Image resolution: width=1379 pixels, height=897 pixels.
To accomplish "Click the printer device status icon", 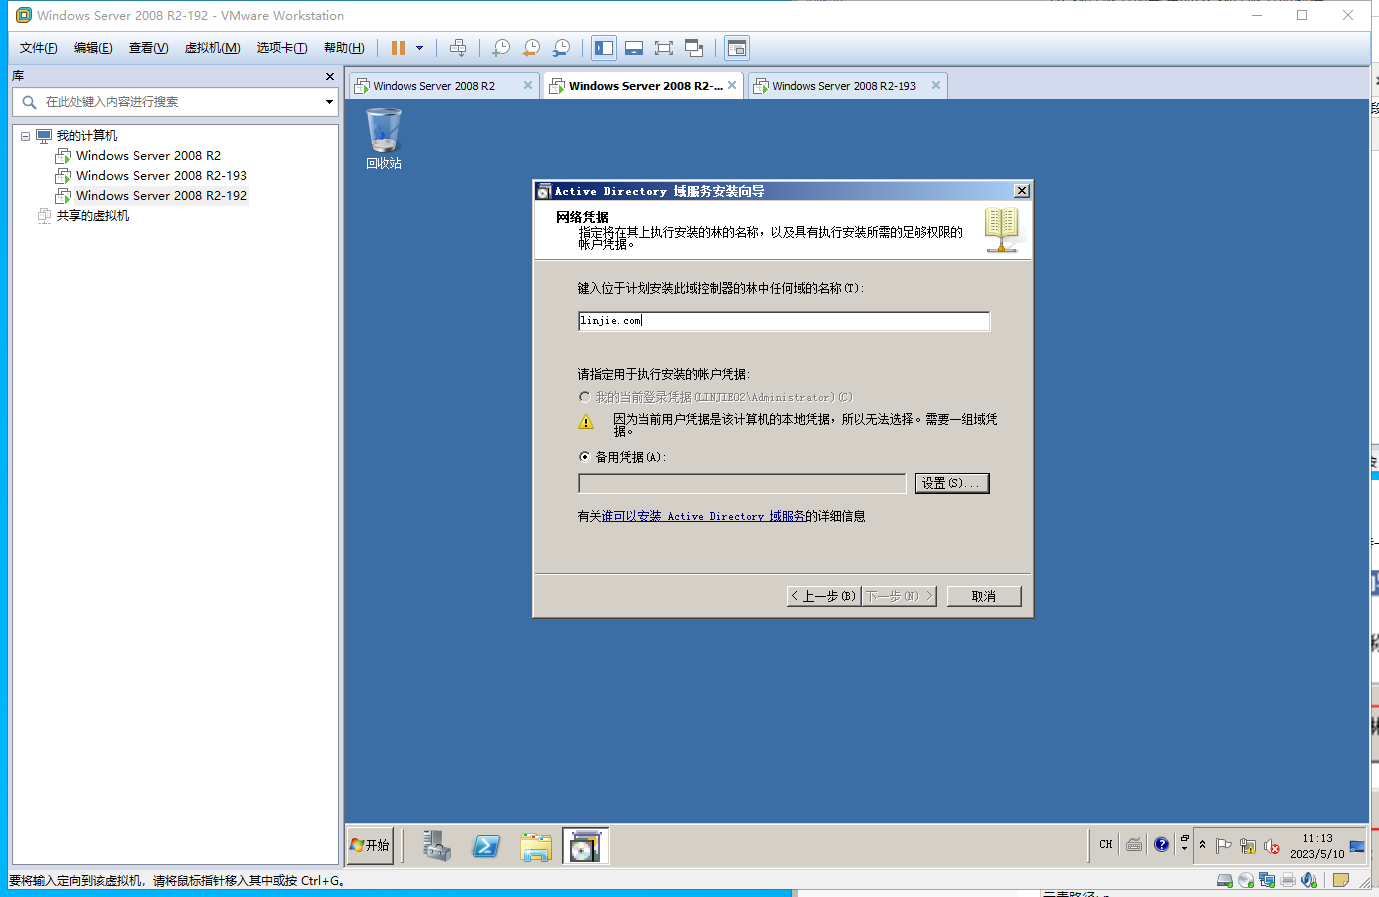I will pos(1288,881).
